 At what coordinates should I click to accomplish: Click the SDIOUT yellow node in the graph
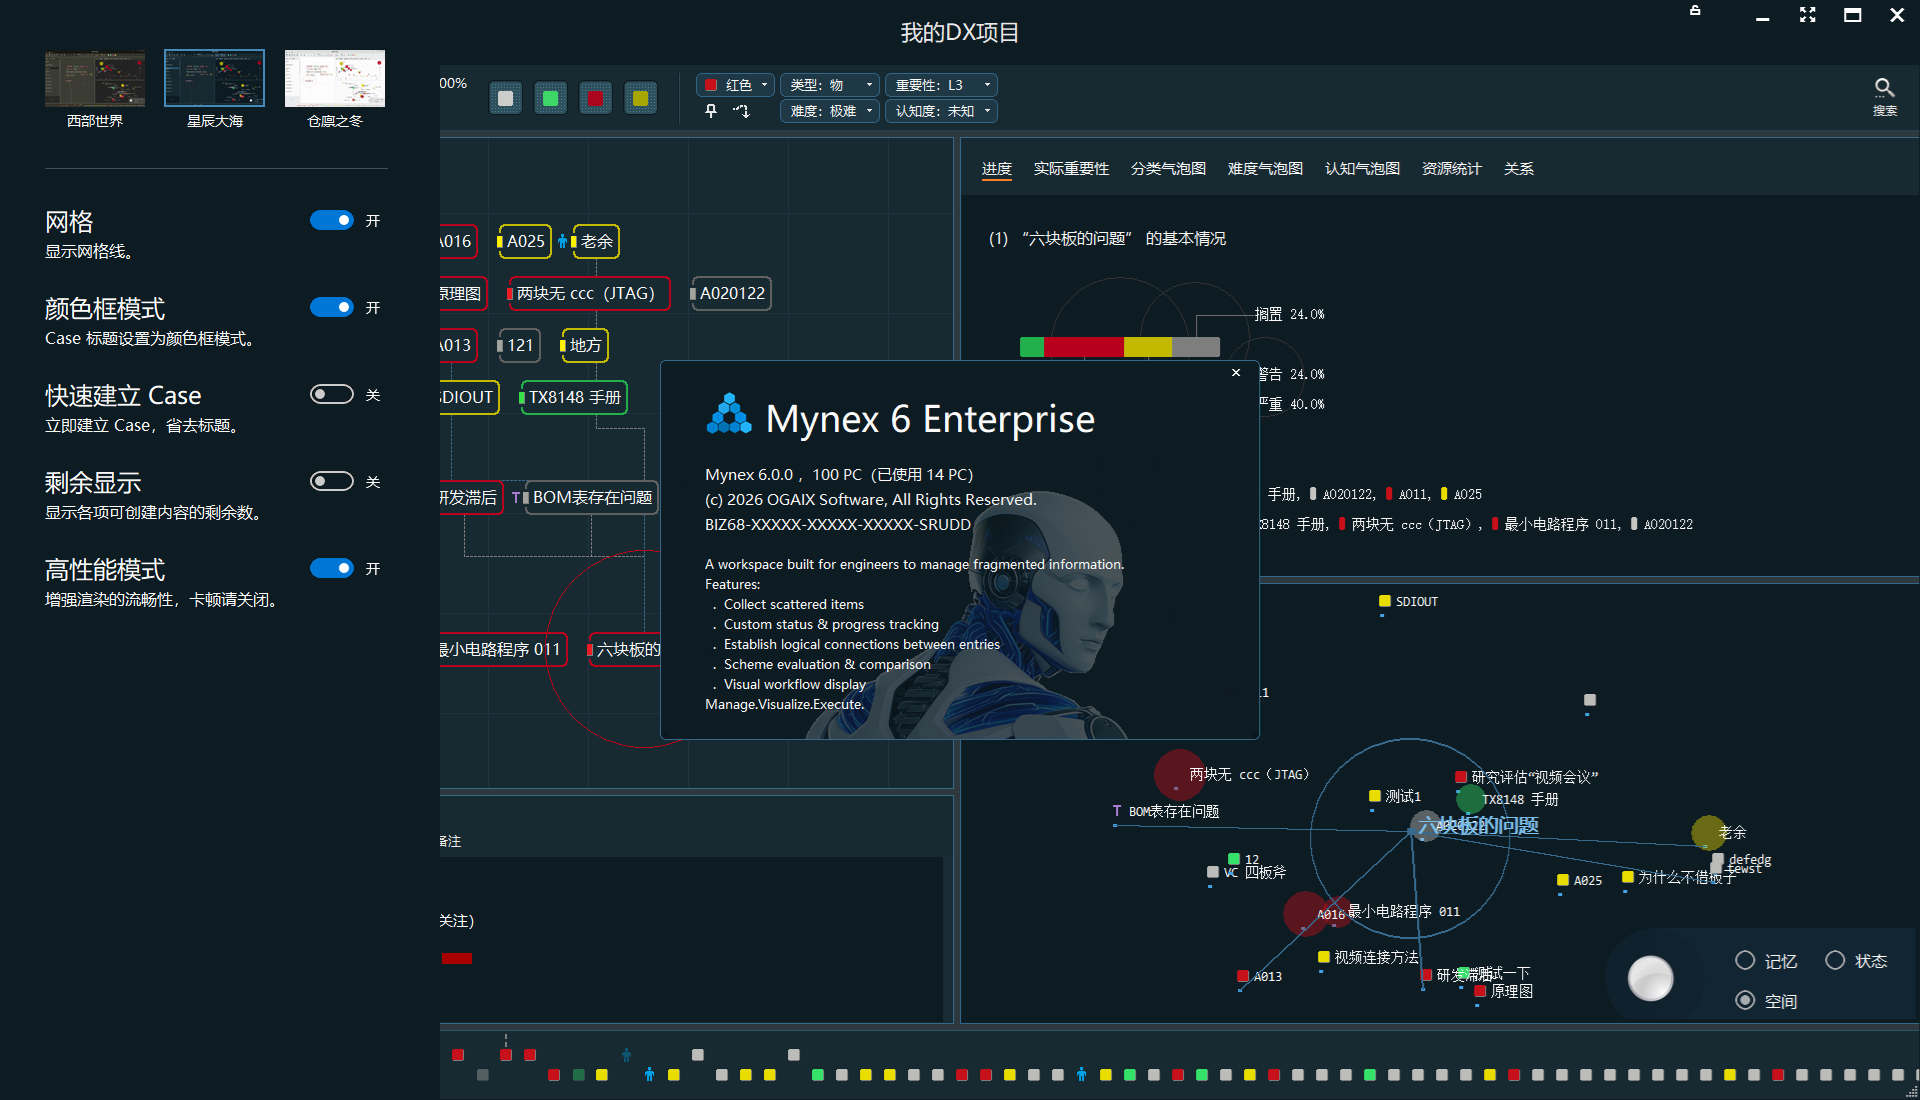[x=1385, y=601]
